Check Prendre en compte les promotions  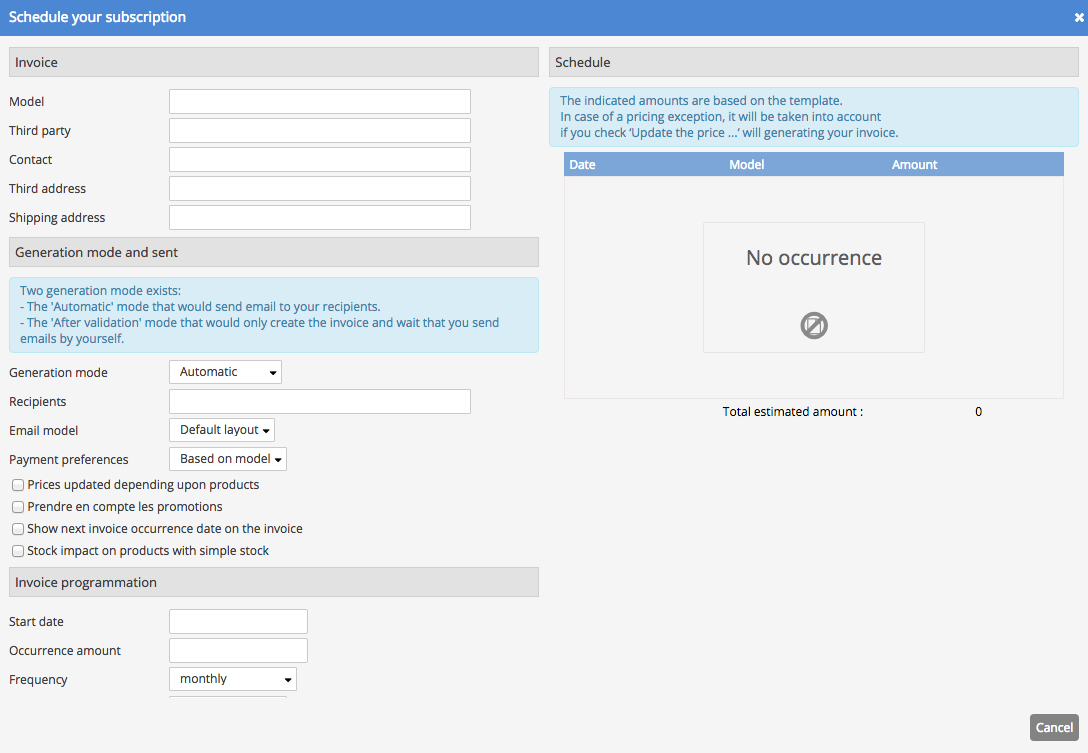pyautogui.click(x=18, y=507)
